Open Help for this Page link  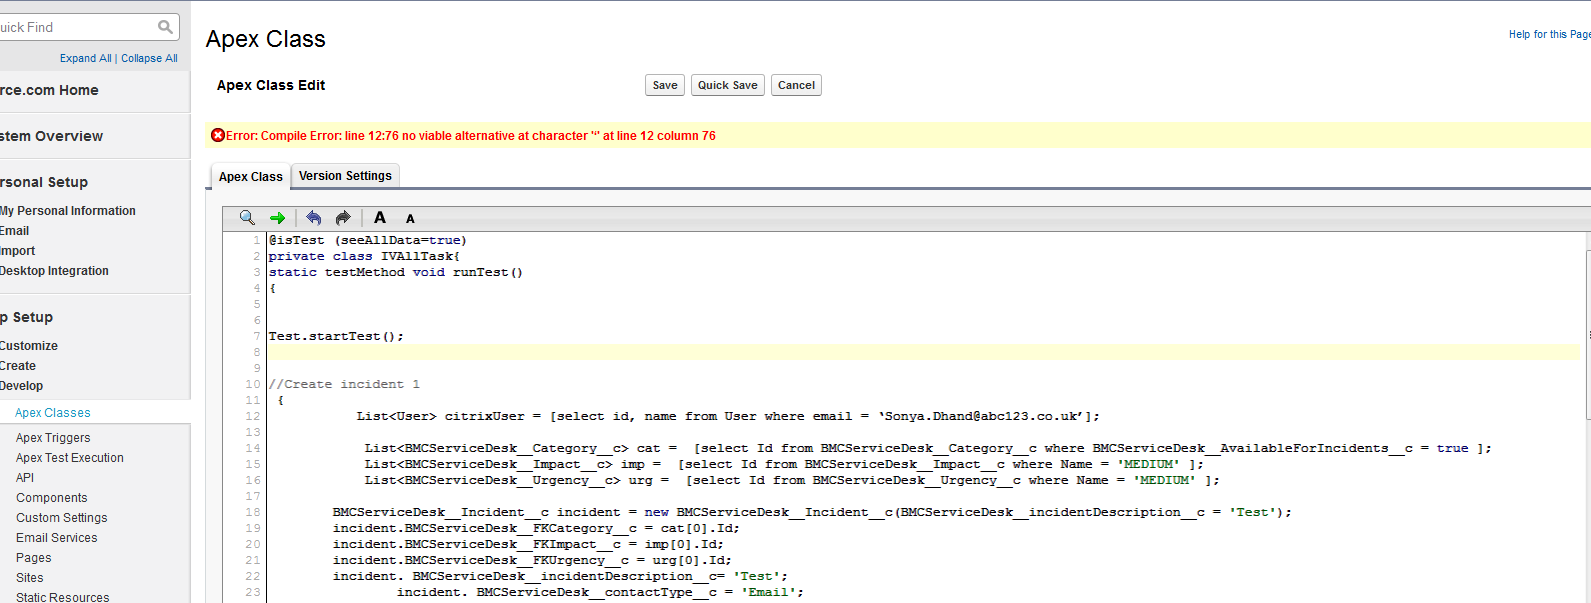pos(1549,34)
